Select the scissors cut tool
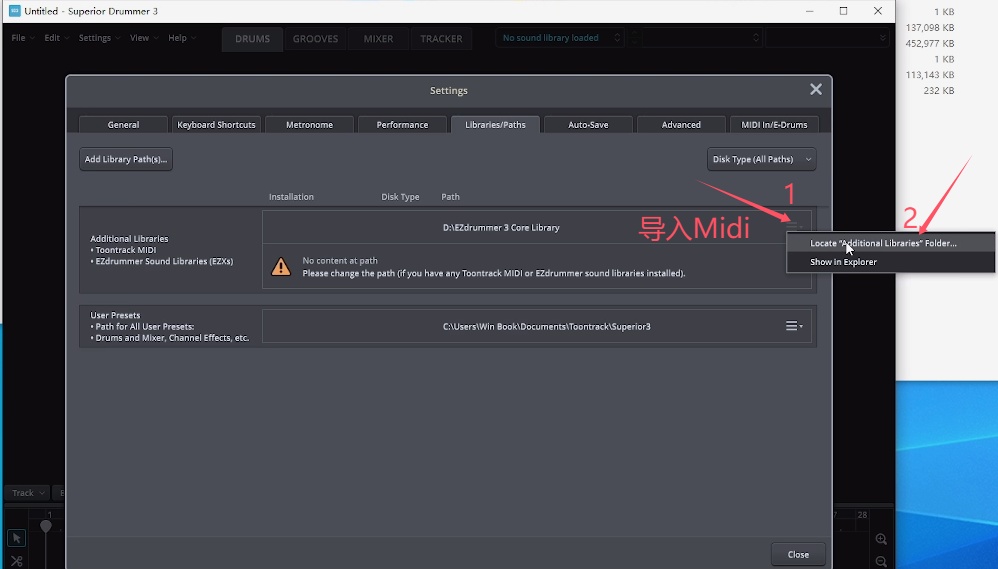The height and width of the screenshot is (569, 998). pos(16,561)
